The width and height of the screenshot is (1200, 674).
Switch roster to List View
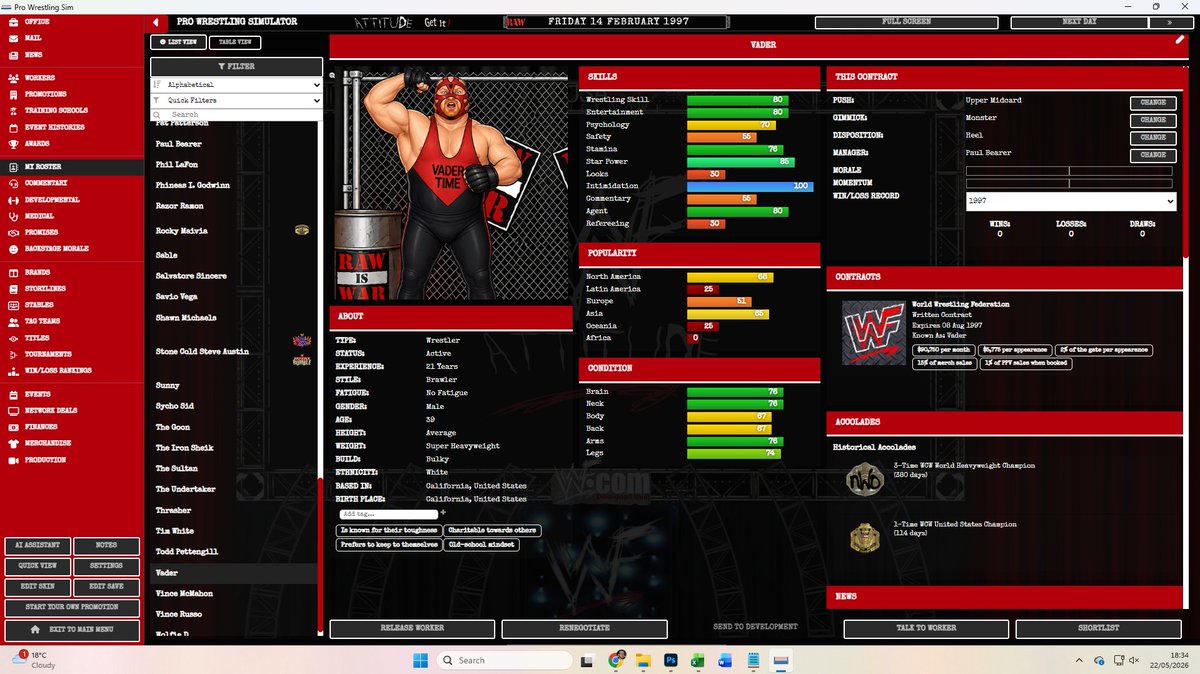pos(177,42)
